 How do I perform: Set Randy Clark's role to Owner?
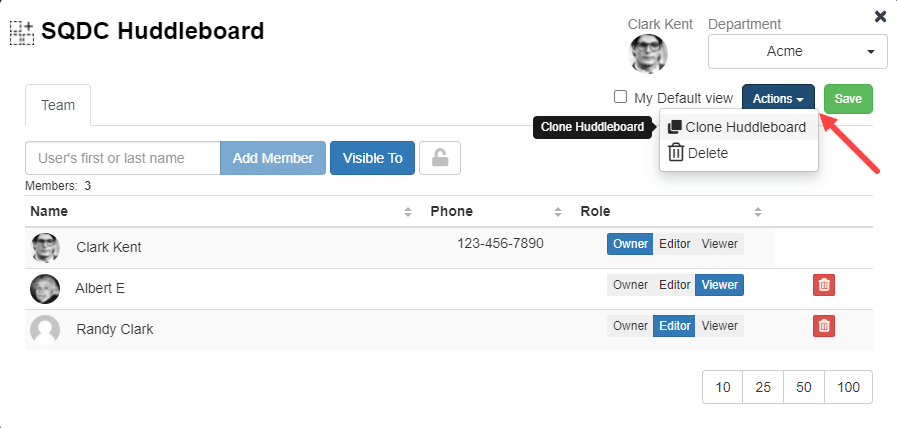(630, 326)
